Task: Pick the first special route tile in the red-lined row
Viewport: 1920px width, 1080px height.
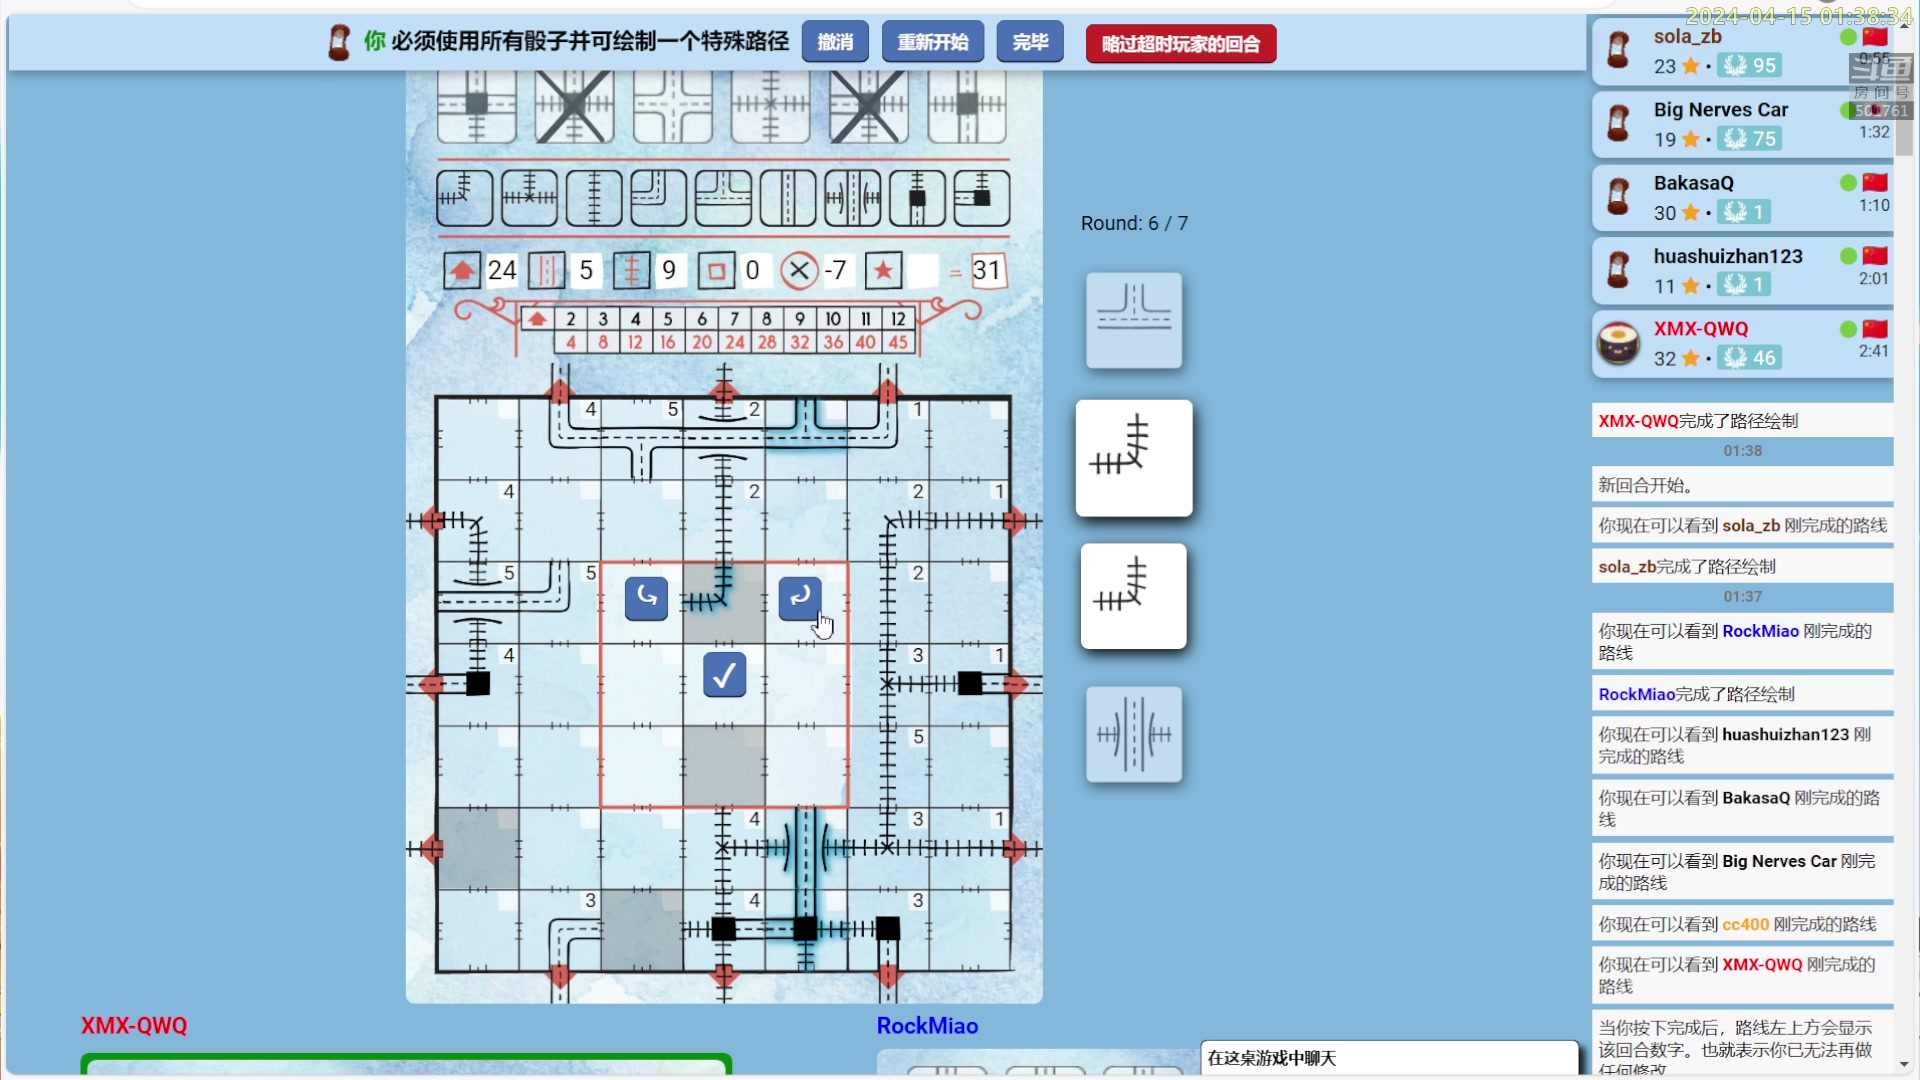Action: [465, 198]
